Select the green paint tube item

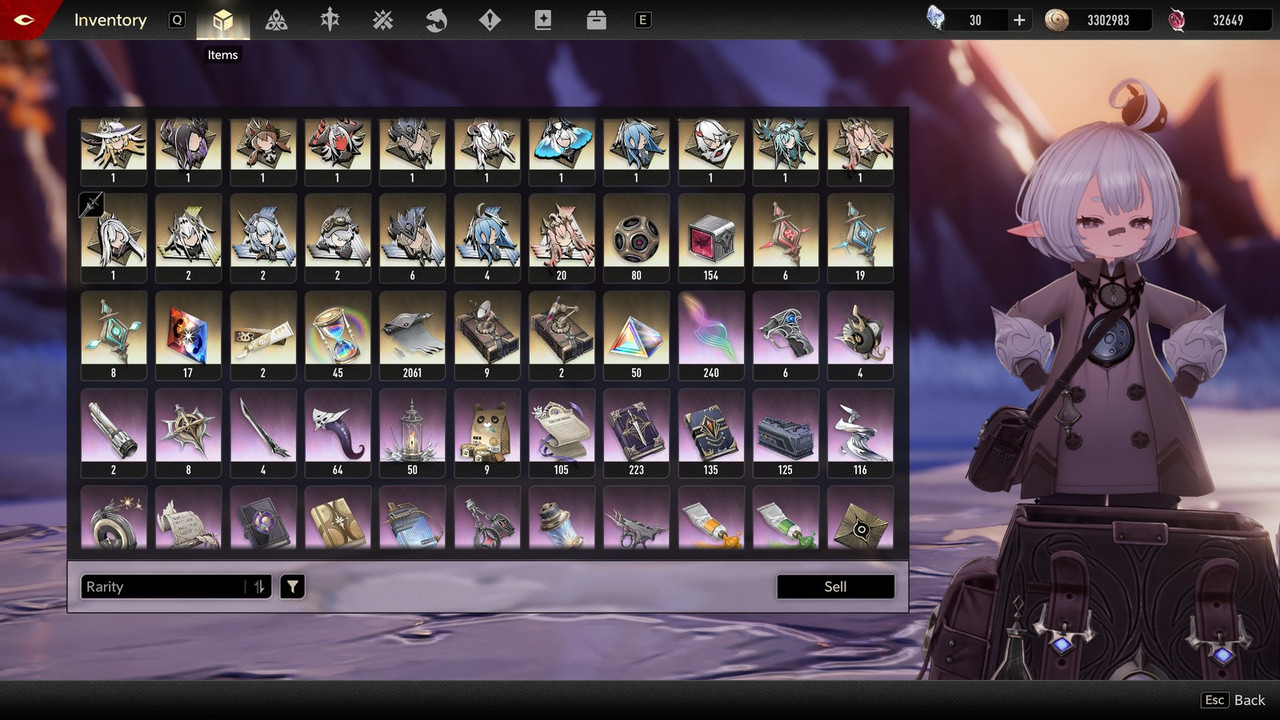point(785,518)
